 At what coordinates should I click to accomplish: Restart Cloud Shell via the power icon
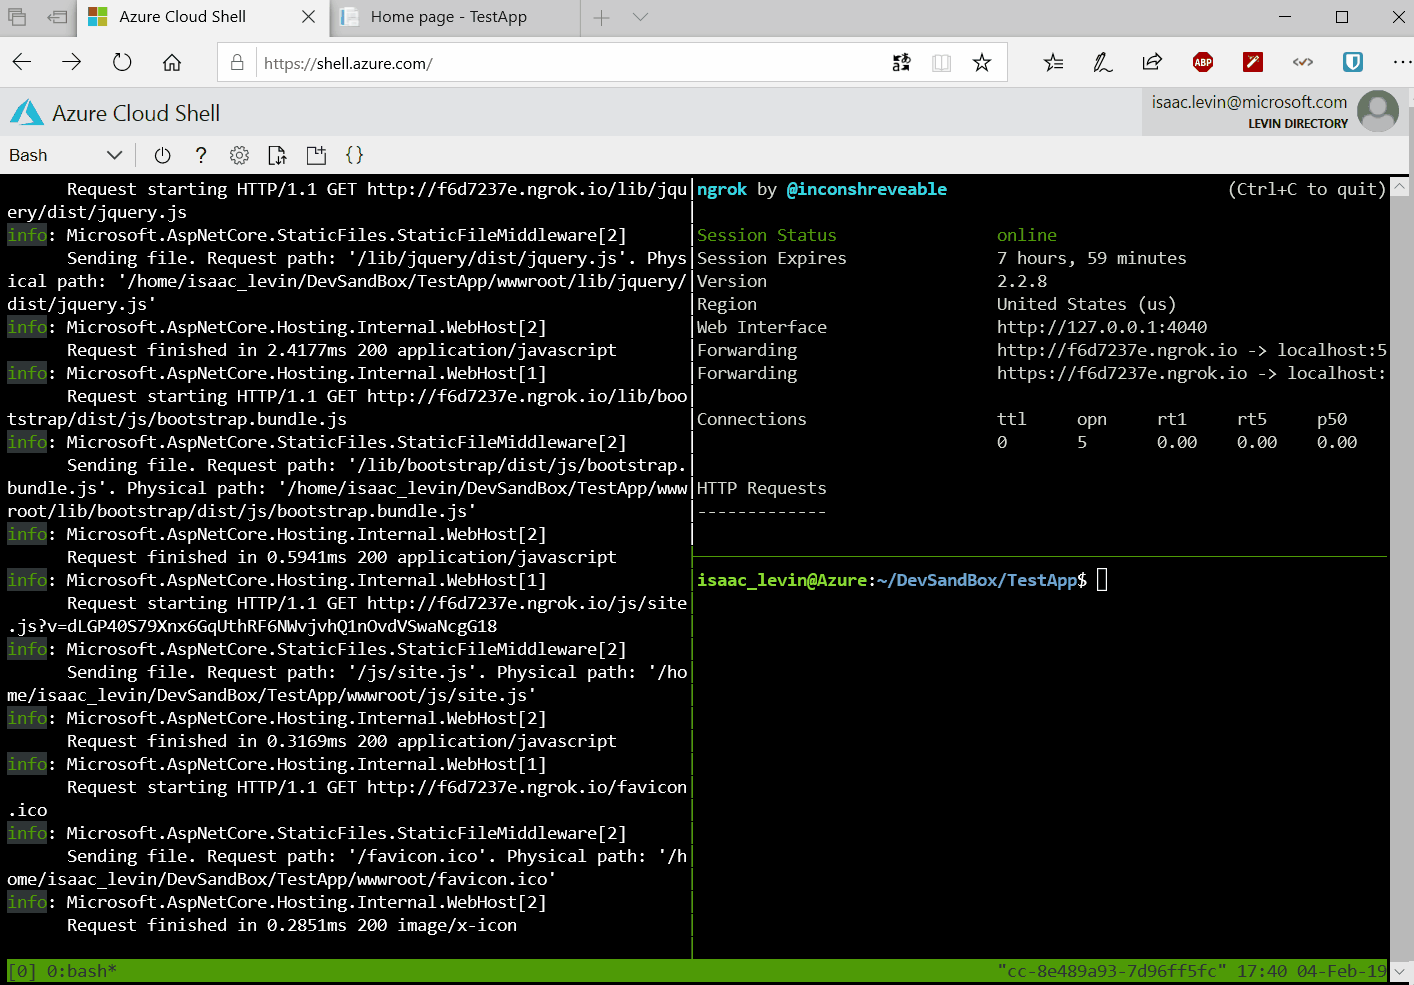click(161, 155)
